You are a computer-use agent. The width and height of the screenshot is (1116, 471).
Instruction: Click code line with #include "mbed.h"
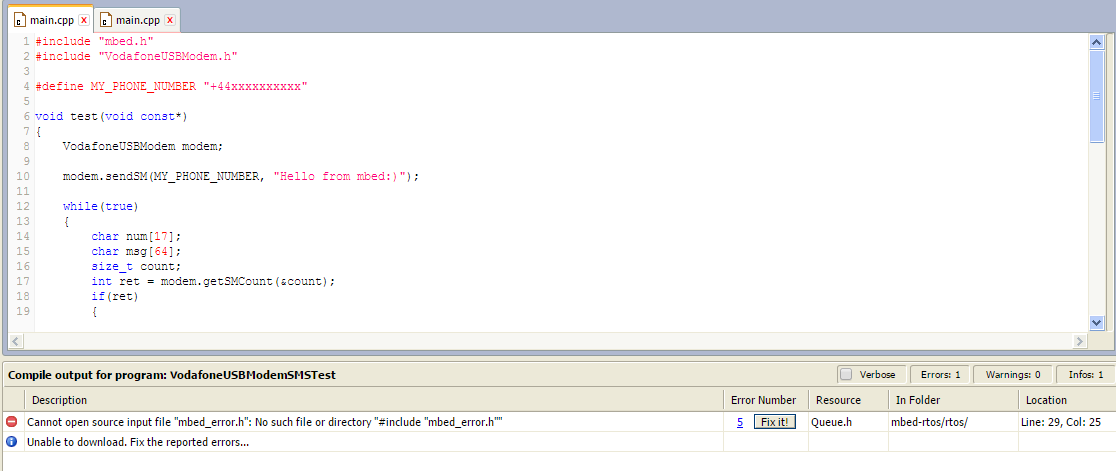coord(95,41)
